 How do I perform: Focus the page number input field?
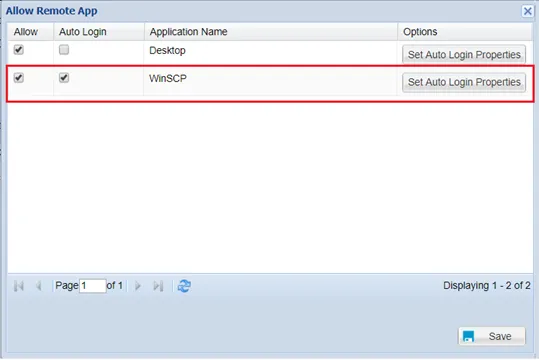(x=92, y=286)
